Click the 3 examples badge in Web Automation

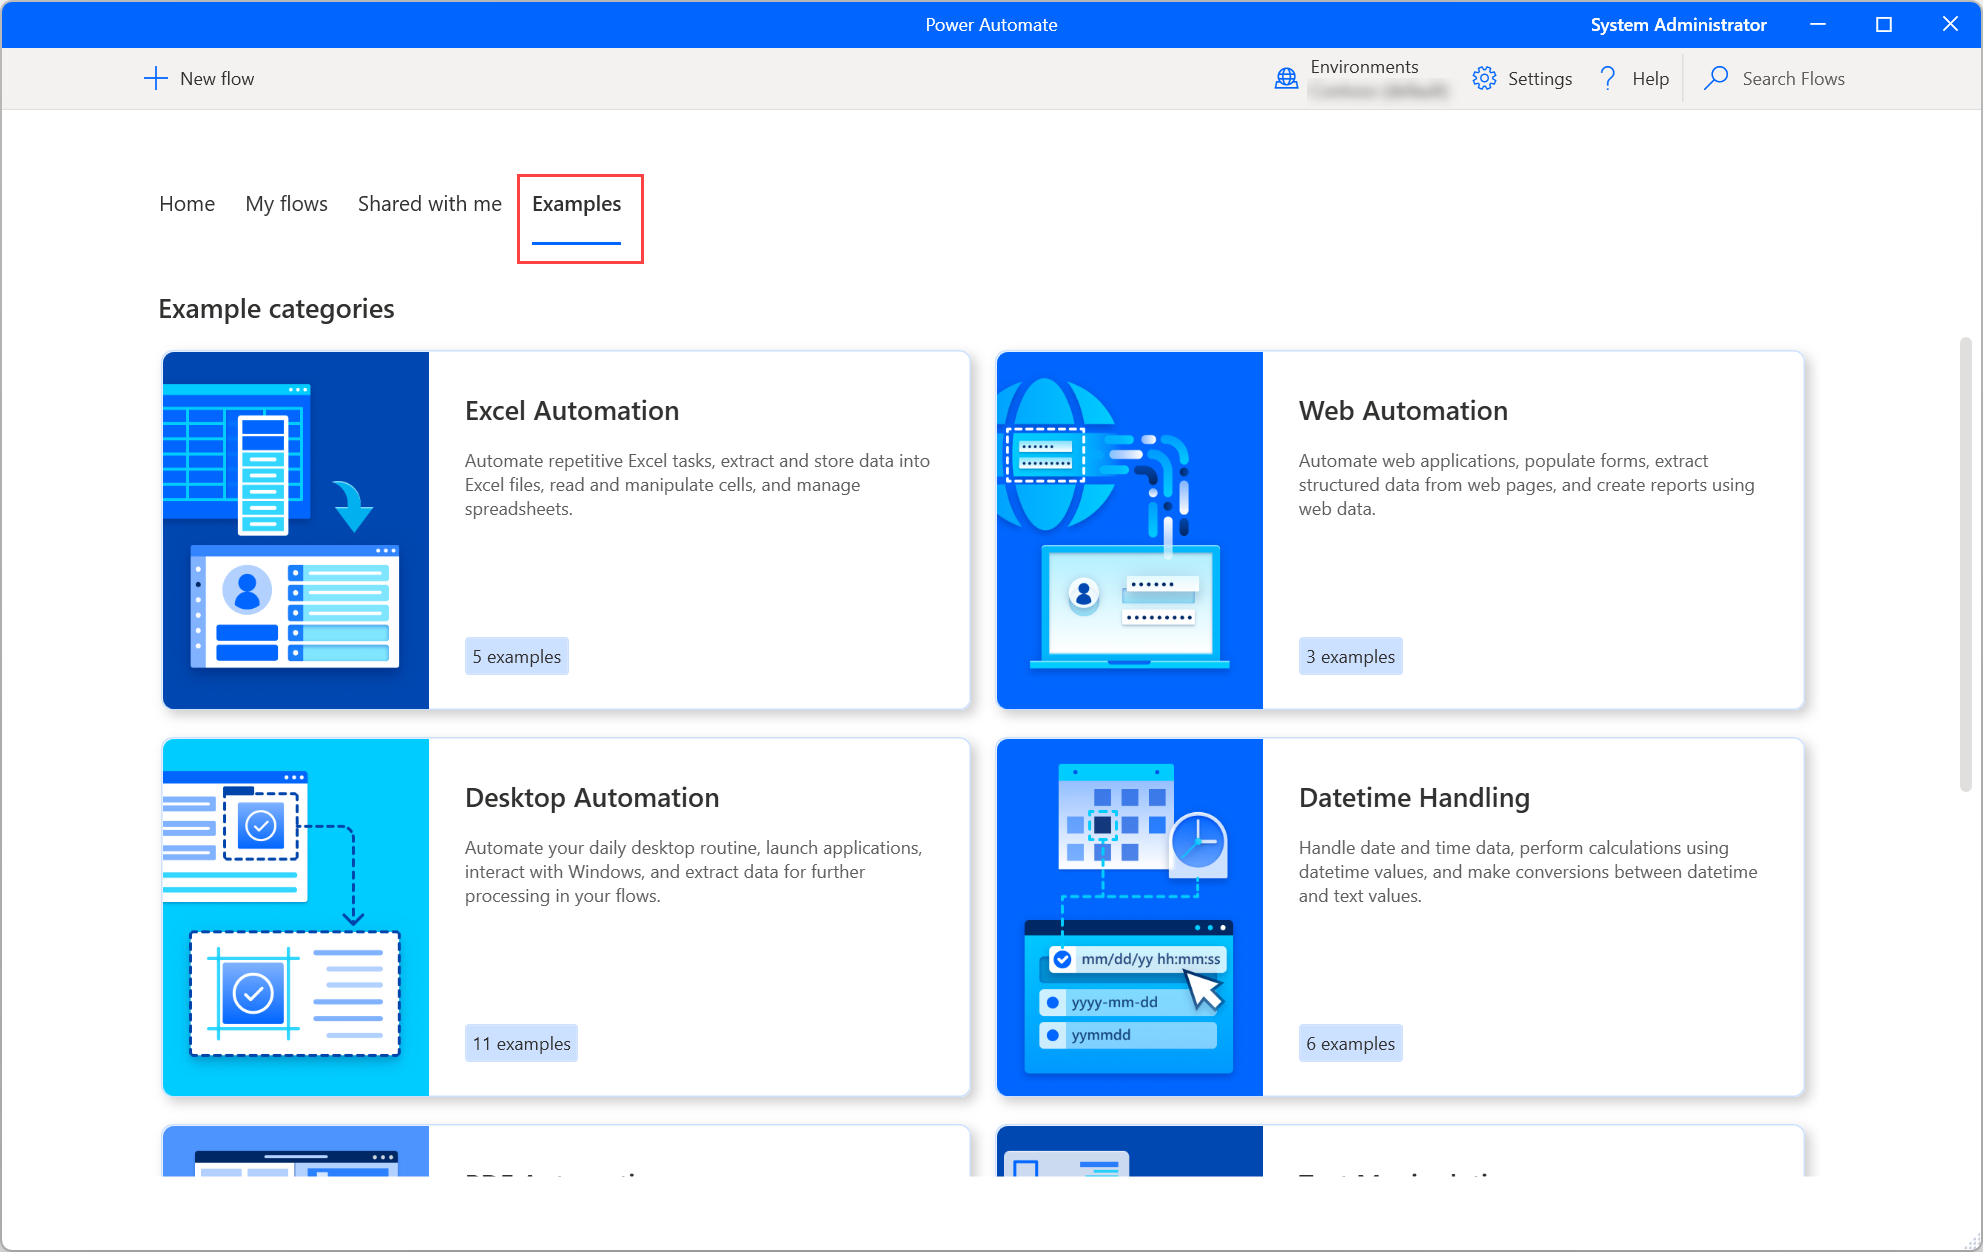(x=1348, y=656)
